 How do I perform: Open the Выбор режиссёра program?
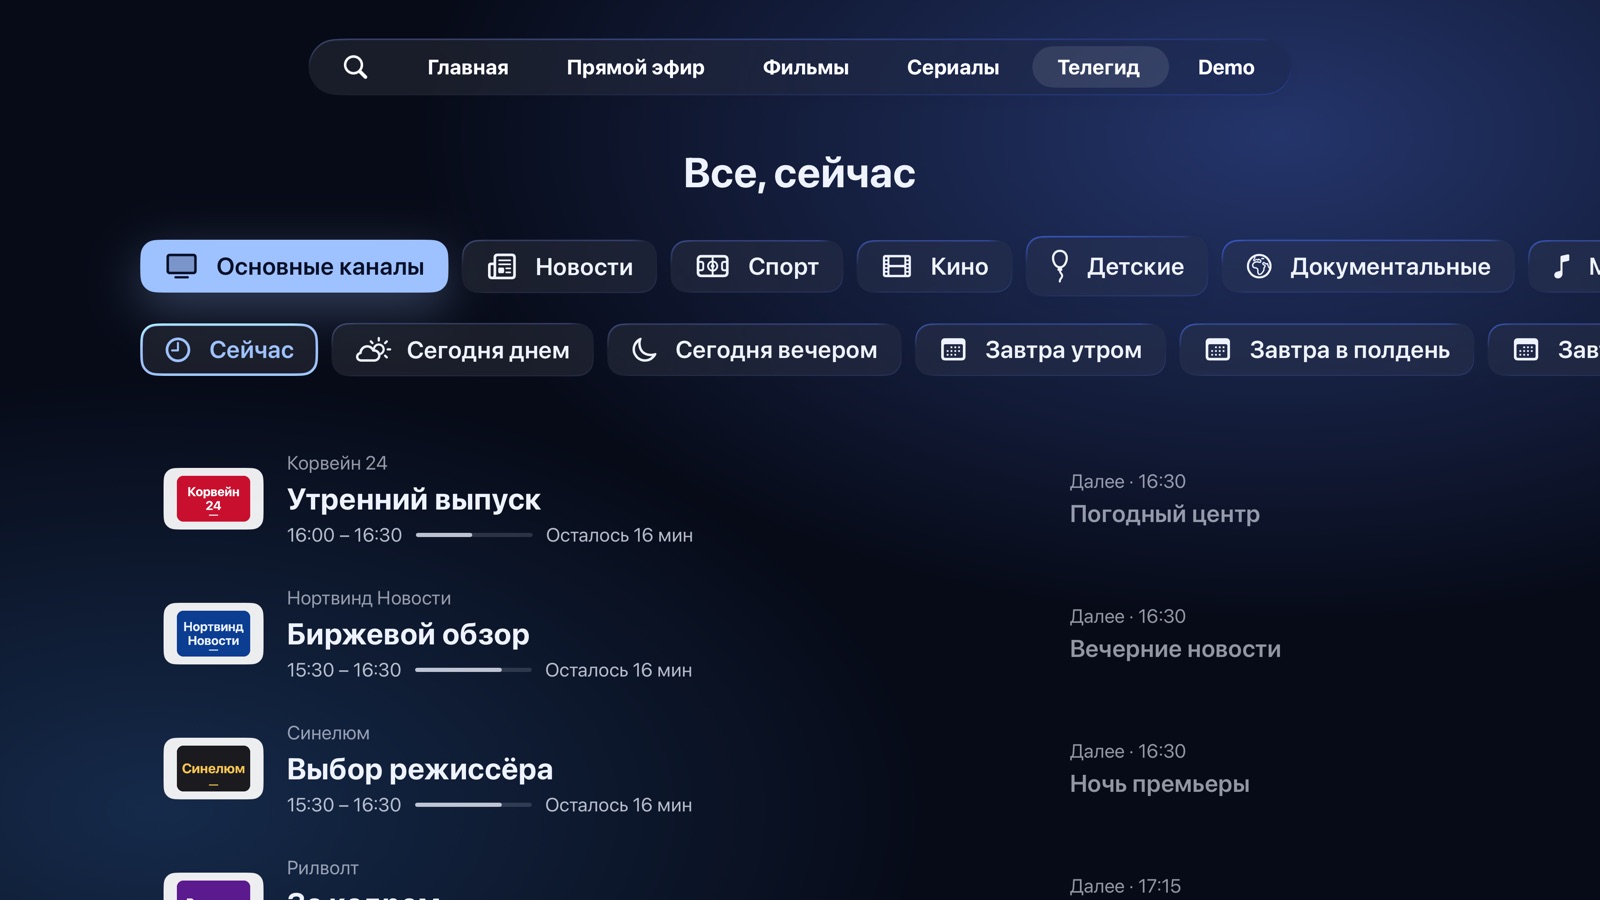pyautogui.click(x=420, y=769)
